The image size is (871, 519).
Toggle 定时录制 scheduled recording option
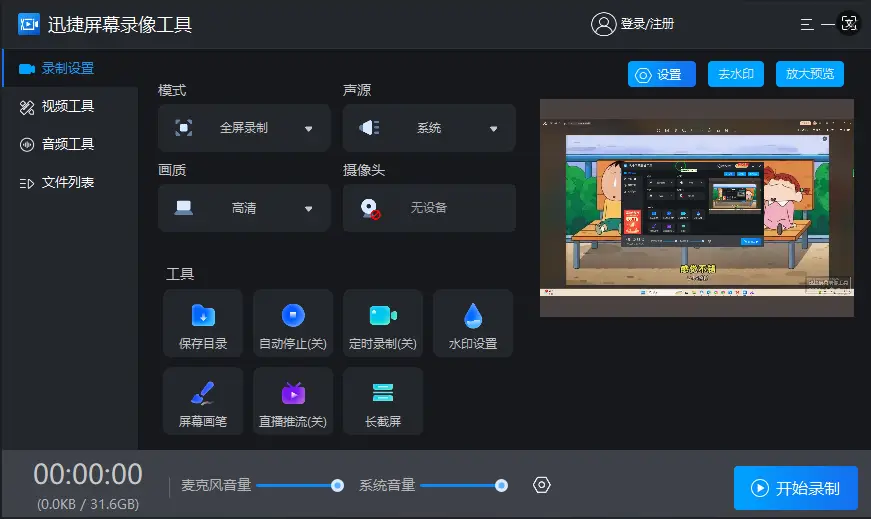tap(383, 329)
